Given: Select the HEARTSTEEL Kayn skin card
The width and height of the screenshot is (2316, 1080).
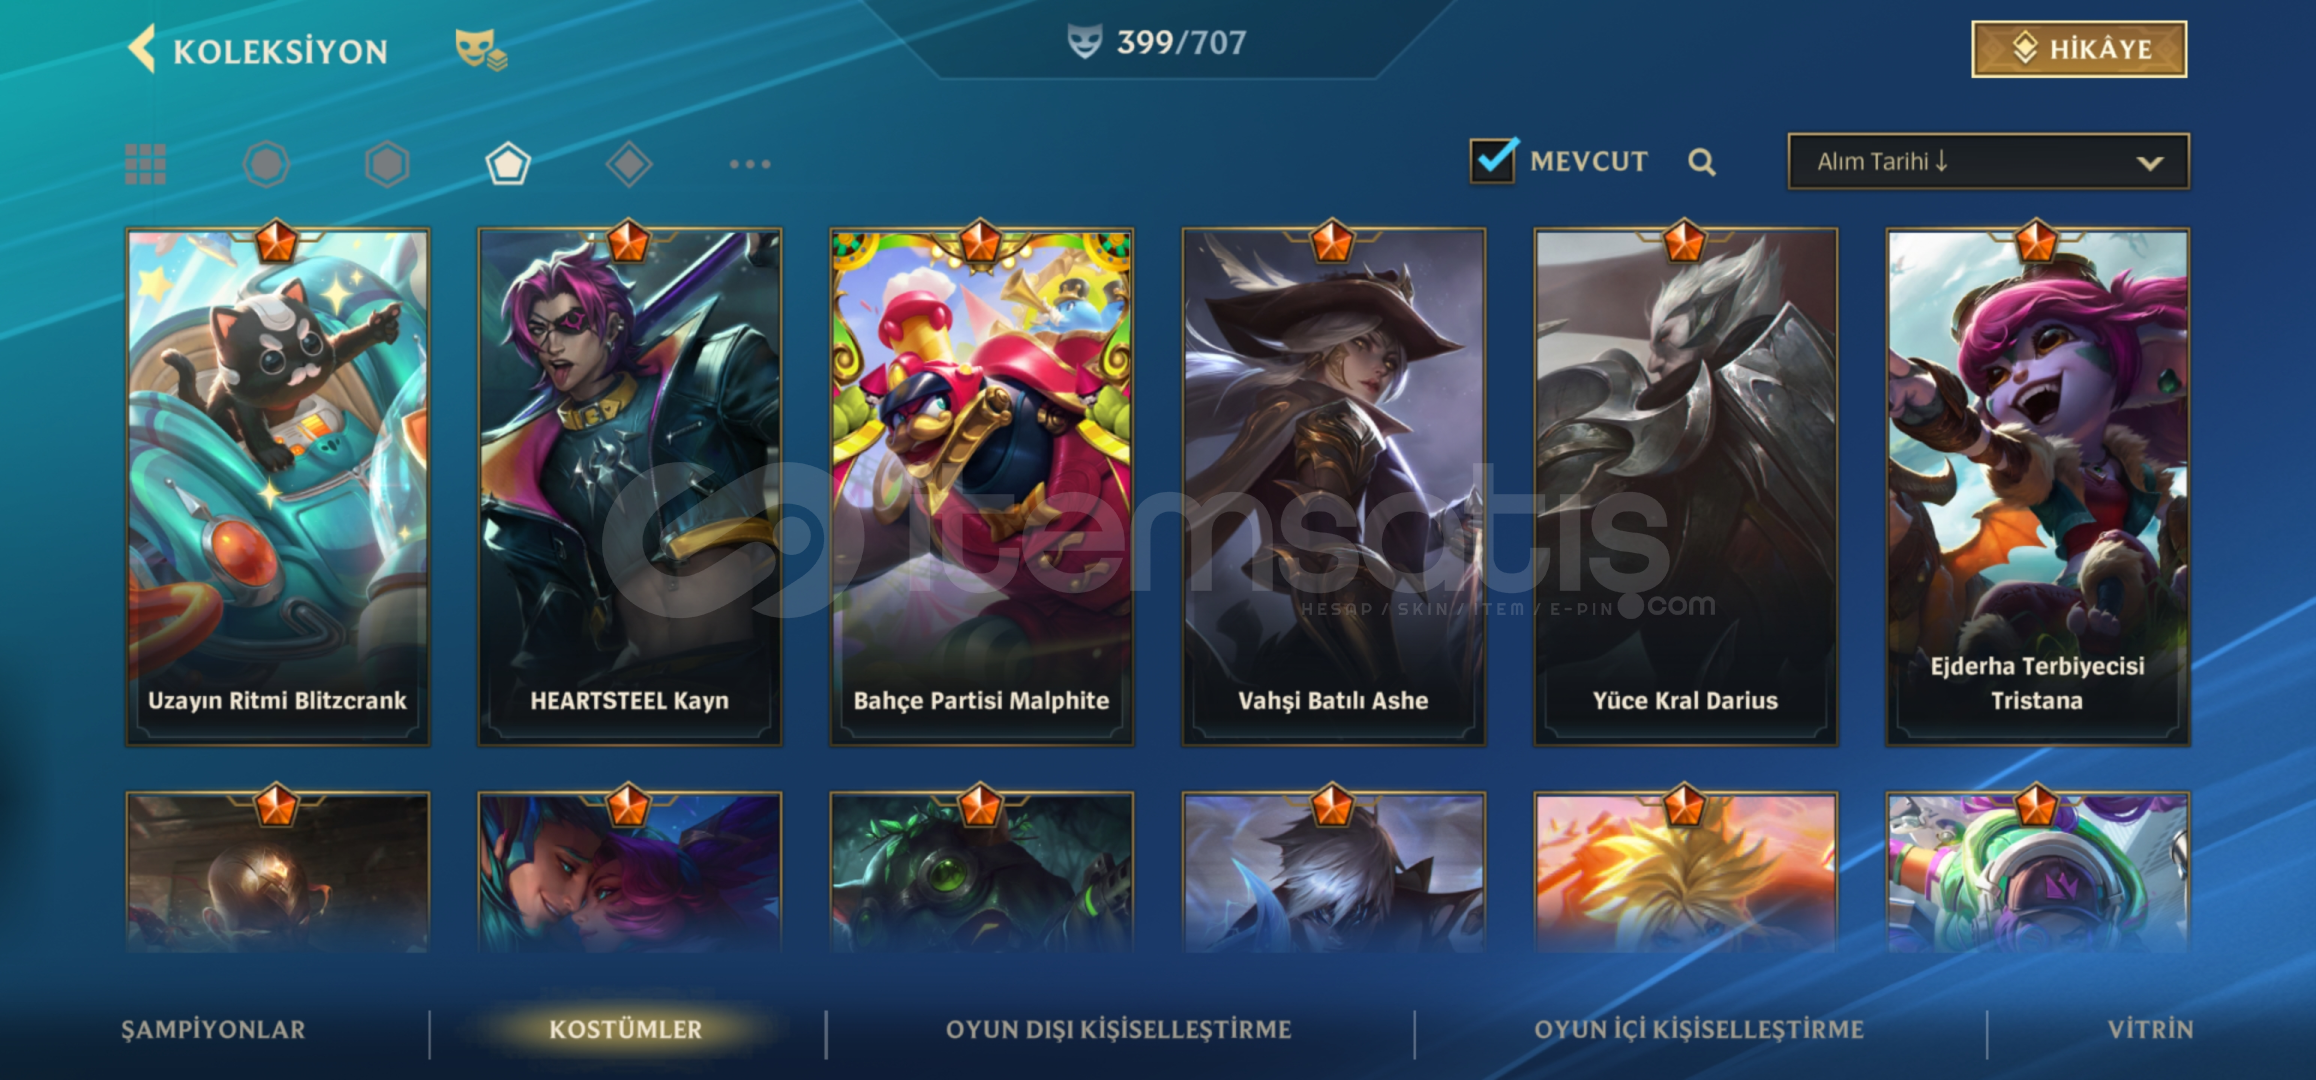Looking at the screenshot, I should (630, 487).
